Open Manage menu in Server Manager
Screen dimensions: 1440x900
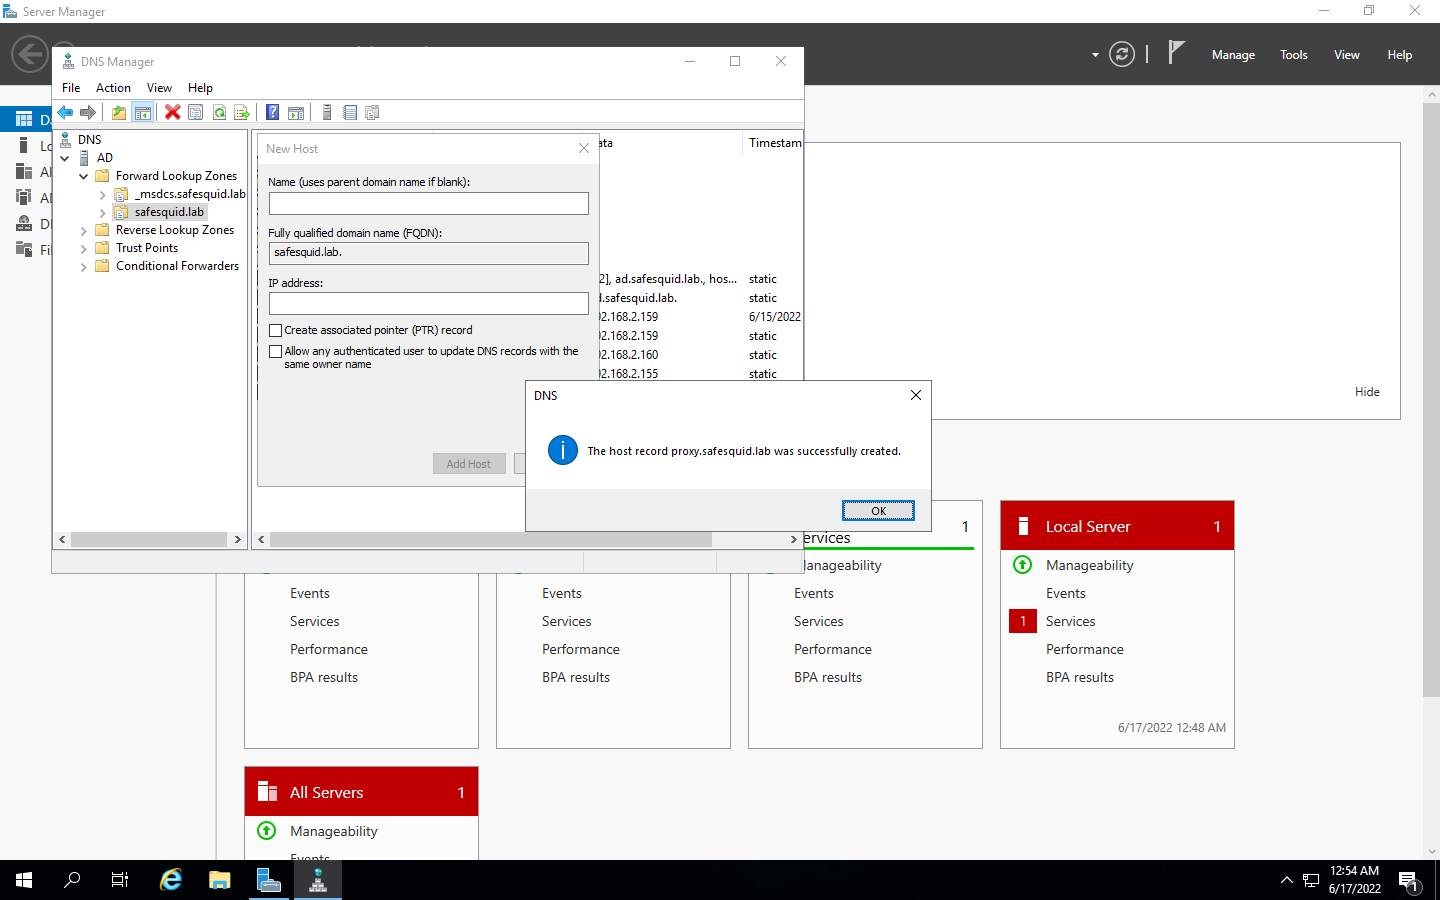1233,55
